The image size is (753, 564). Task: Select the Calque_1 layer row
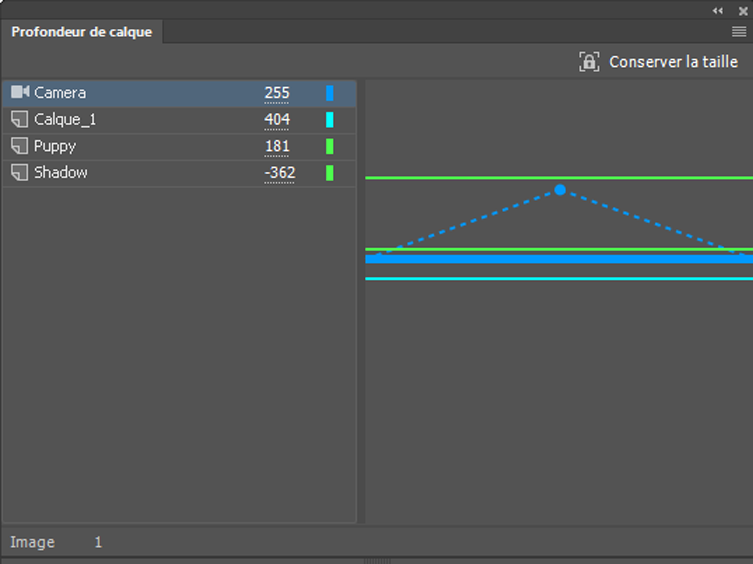150,120
